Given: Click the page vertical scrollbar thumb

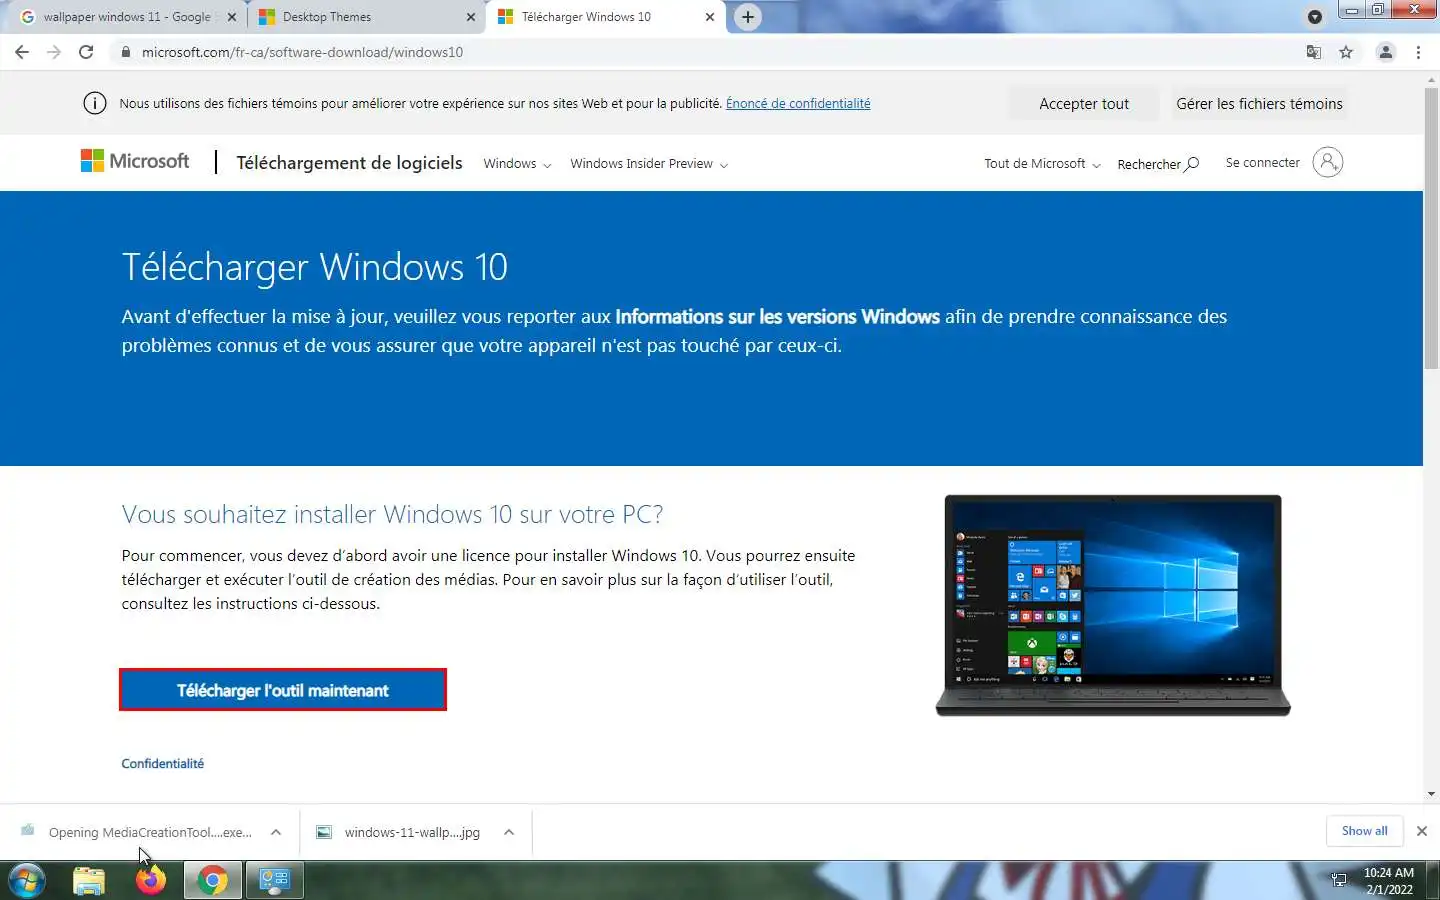Looking at the screenshot, I should coord(1431,228).
